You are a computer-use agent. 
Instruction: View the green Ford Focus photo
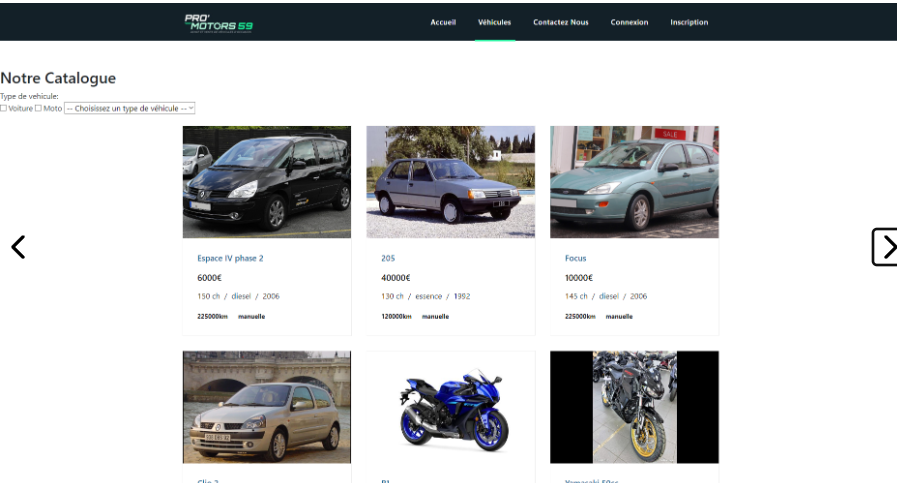(634, 181)
